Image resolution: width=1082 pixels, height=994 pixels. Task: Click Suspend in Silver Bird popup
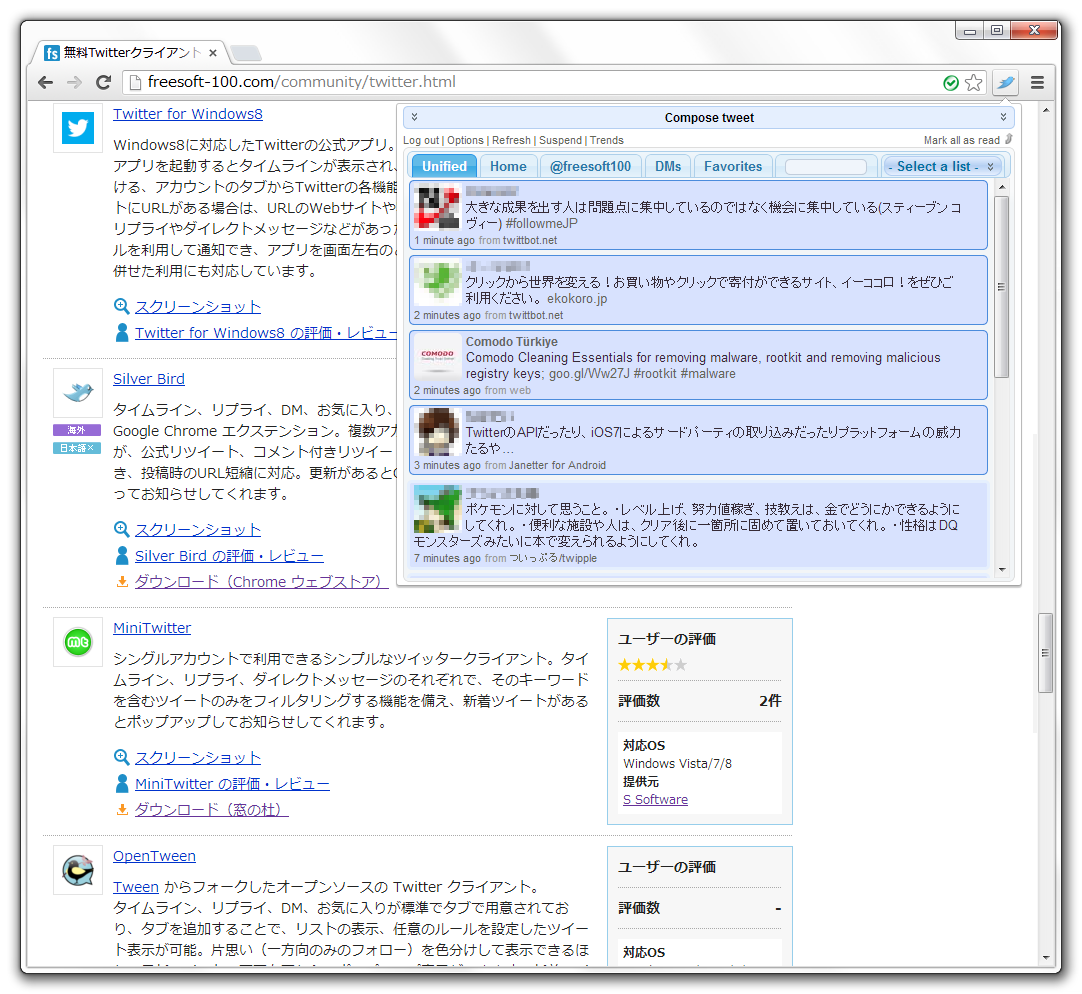click(560, 140)
